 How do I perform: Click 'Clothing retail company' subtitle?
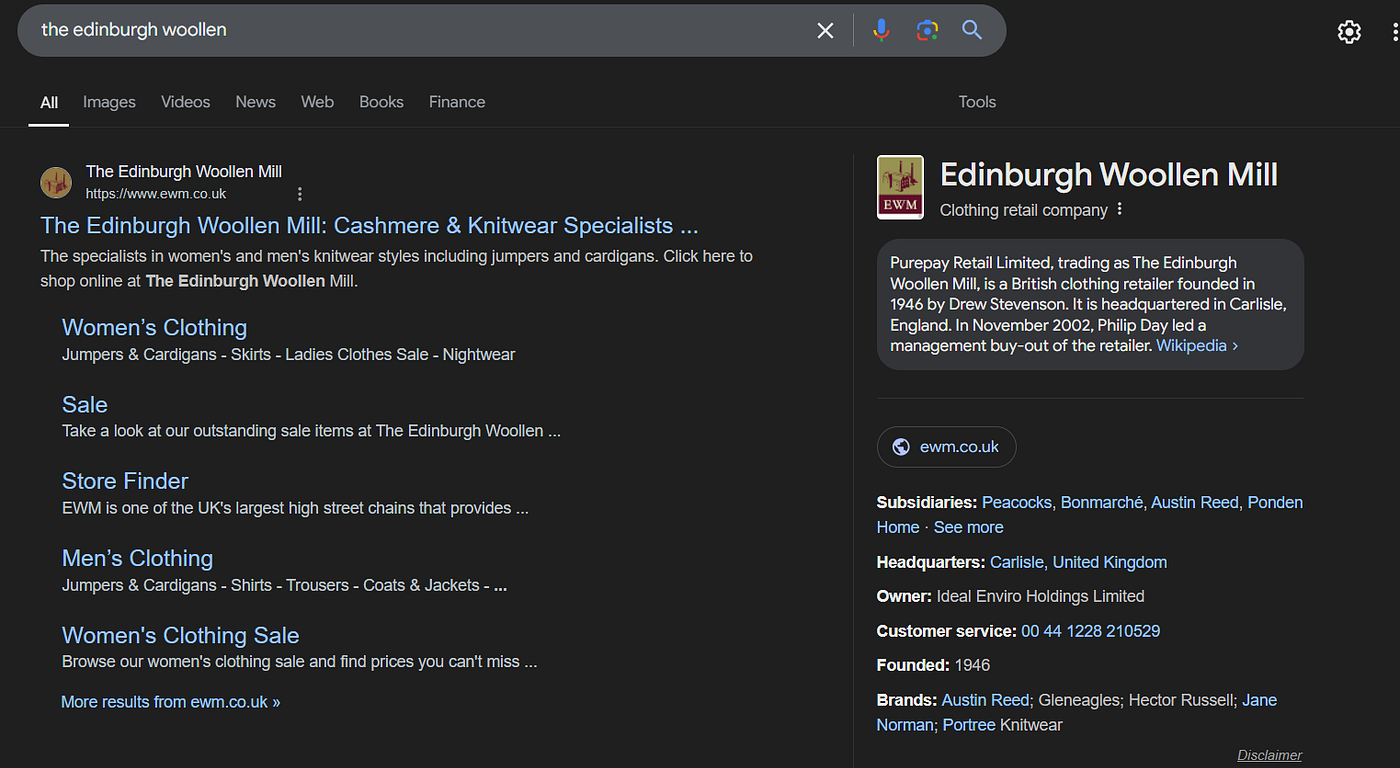pos(1023,211)
